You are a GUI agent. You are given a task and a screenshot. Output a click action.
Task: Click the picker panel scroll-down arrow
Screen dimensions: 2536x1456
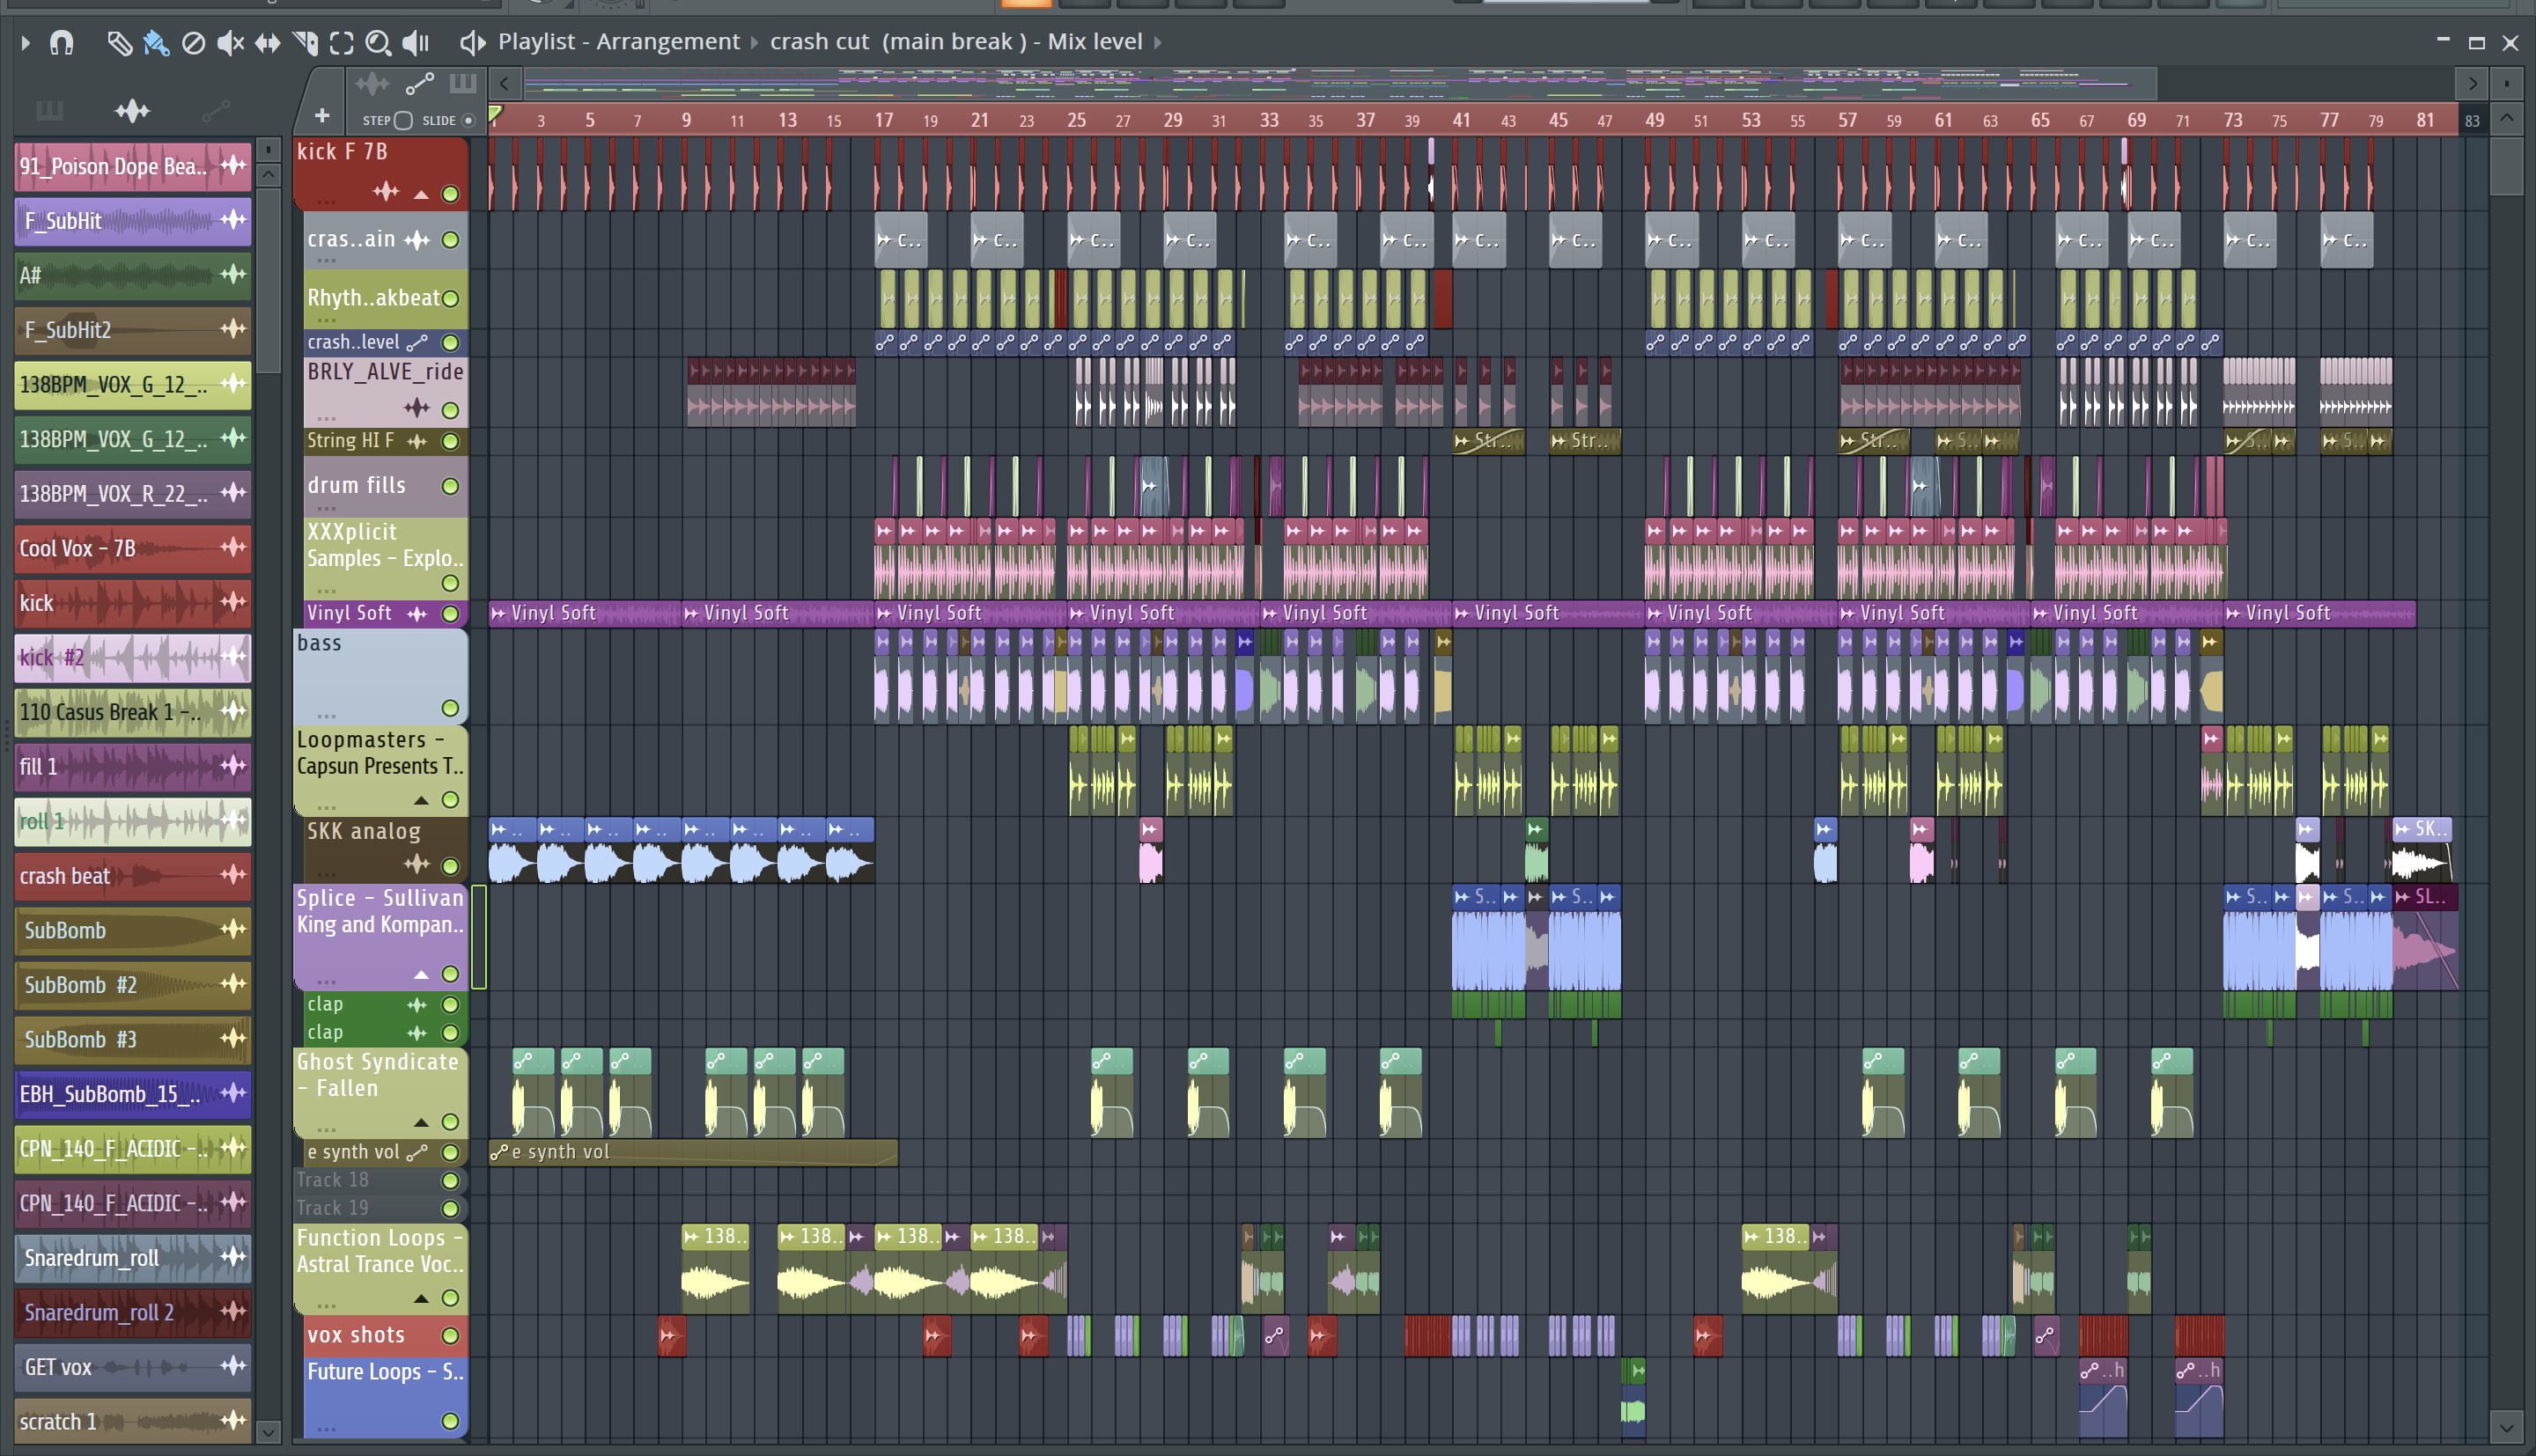click(x=267, y=1432)
